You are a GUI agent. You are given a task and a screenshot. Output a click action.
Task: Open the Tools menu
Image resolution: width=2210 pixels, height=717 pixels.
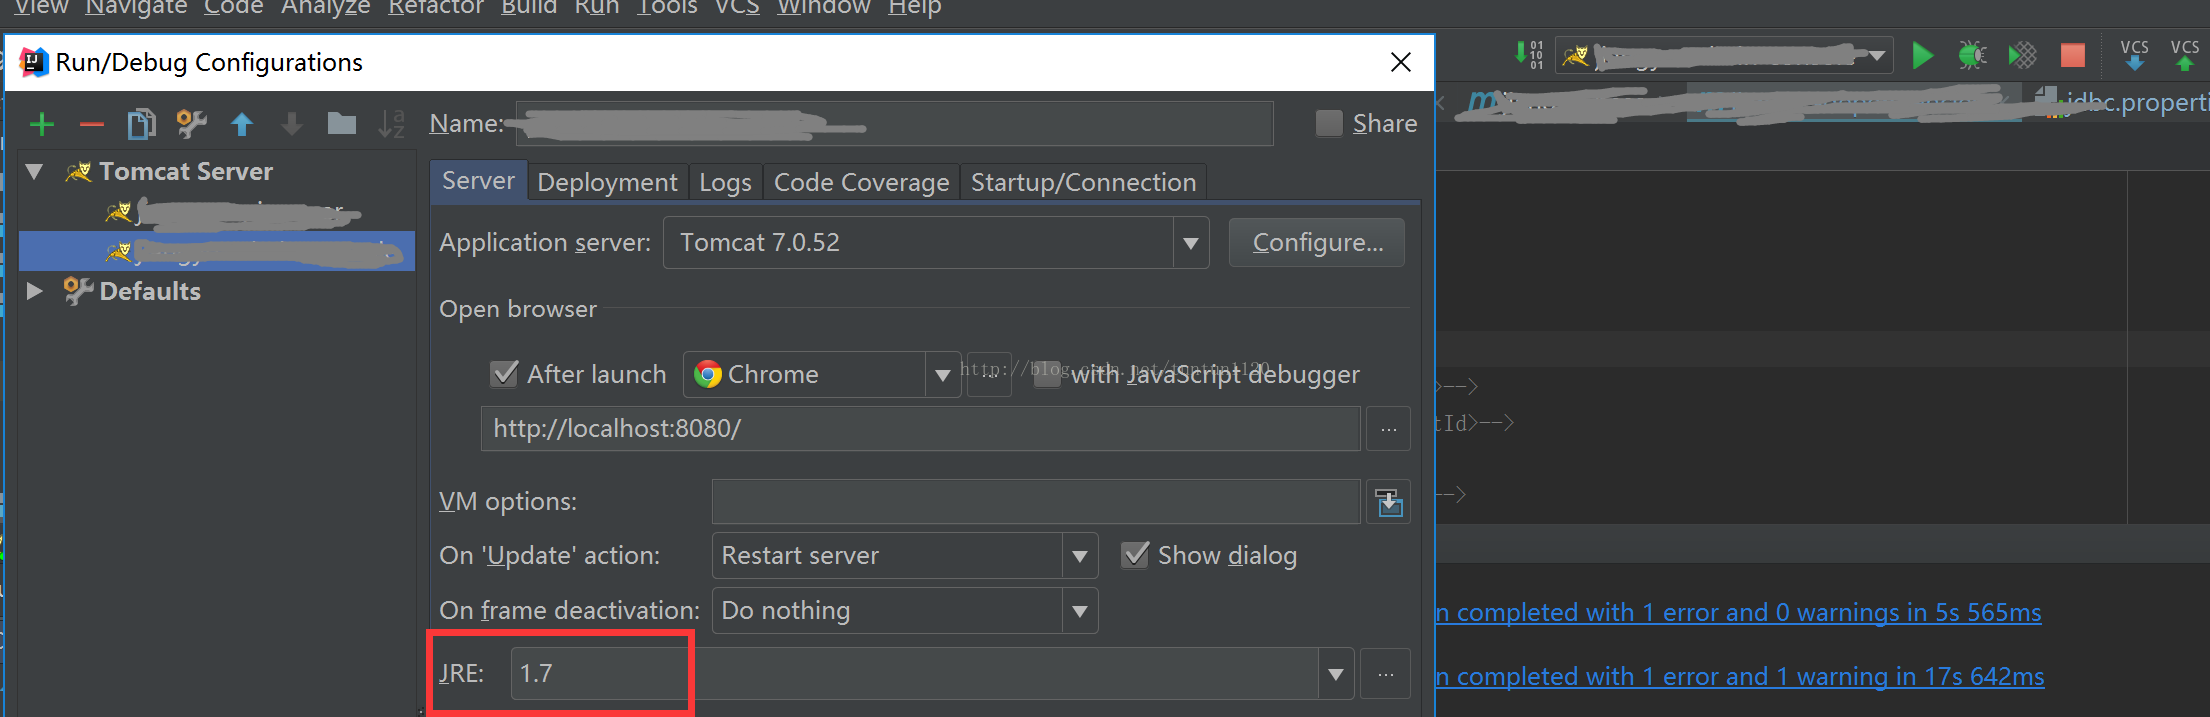click(x=666, y=8)
